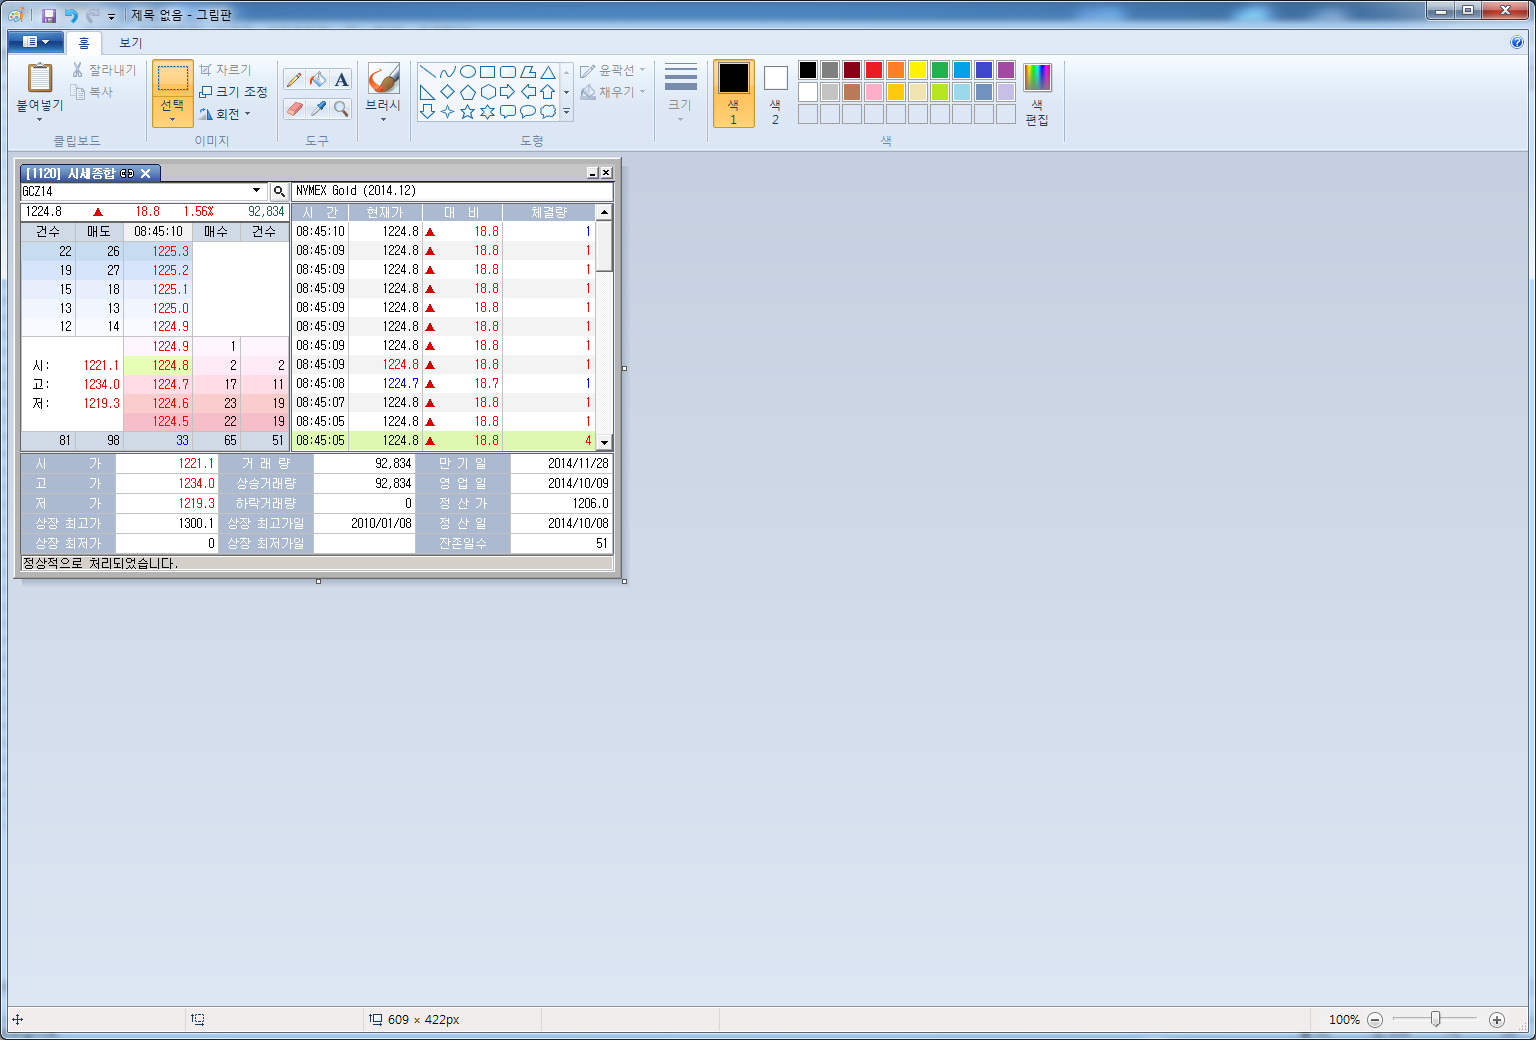
Task: Select the Pencil tool
Action: coord(294,80)
